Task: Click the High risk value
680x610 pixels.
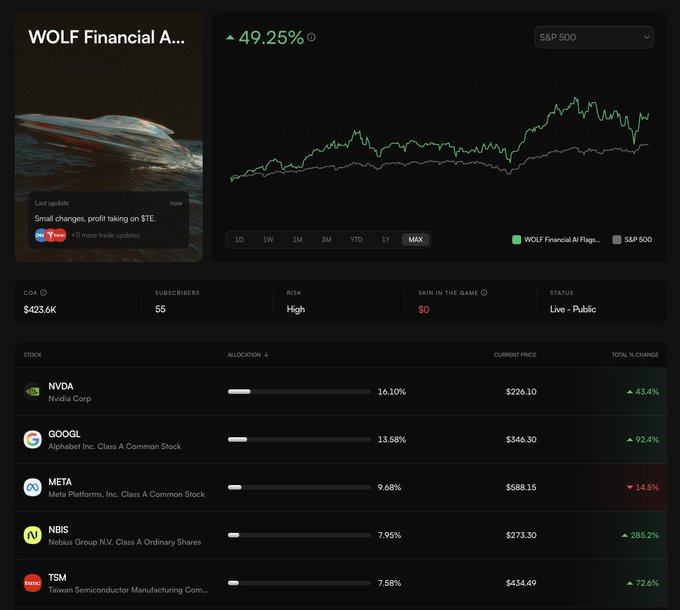Action: point(296,310)
